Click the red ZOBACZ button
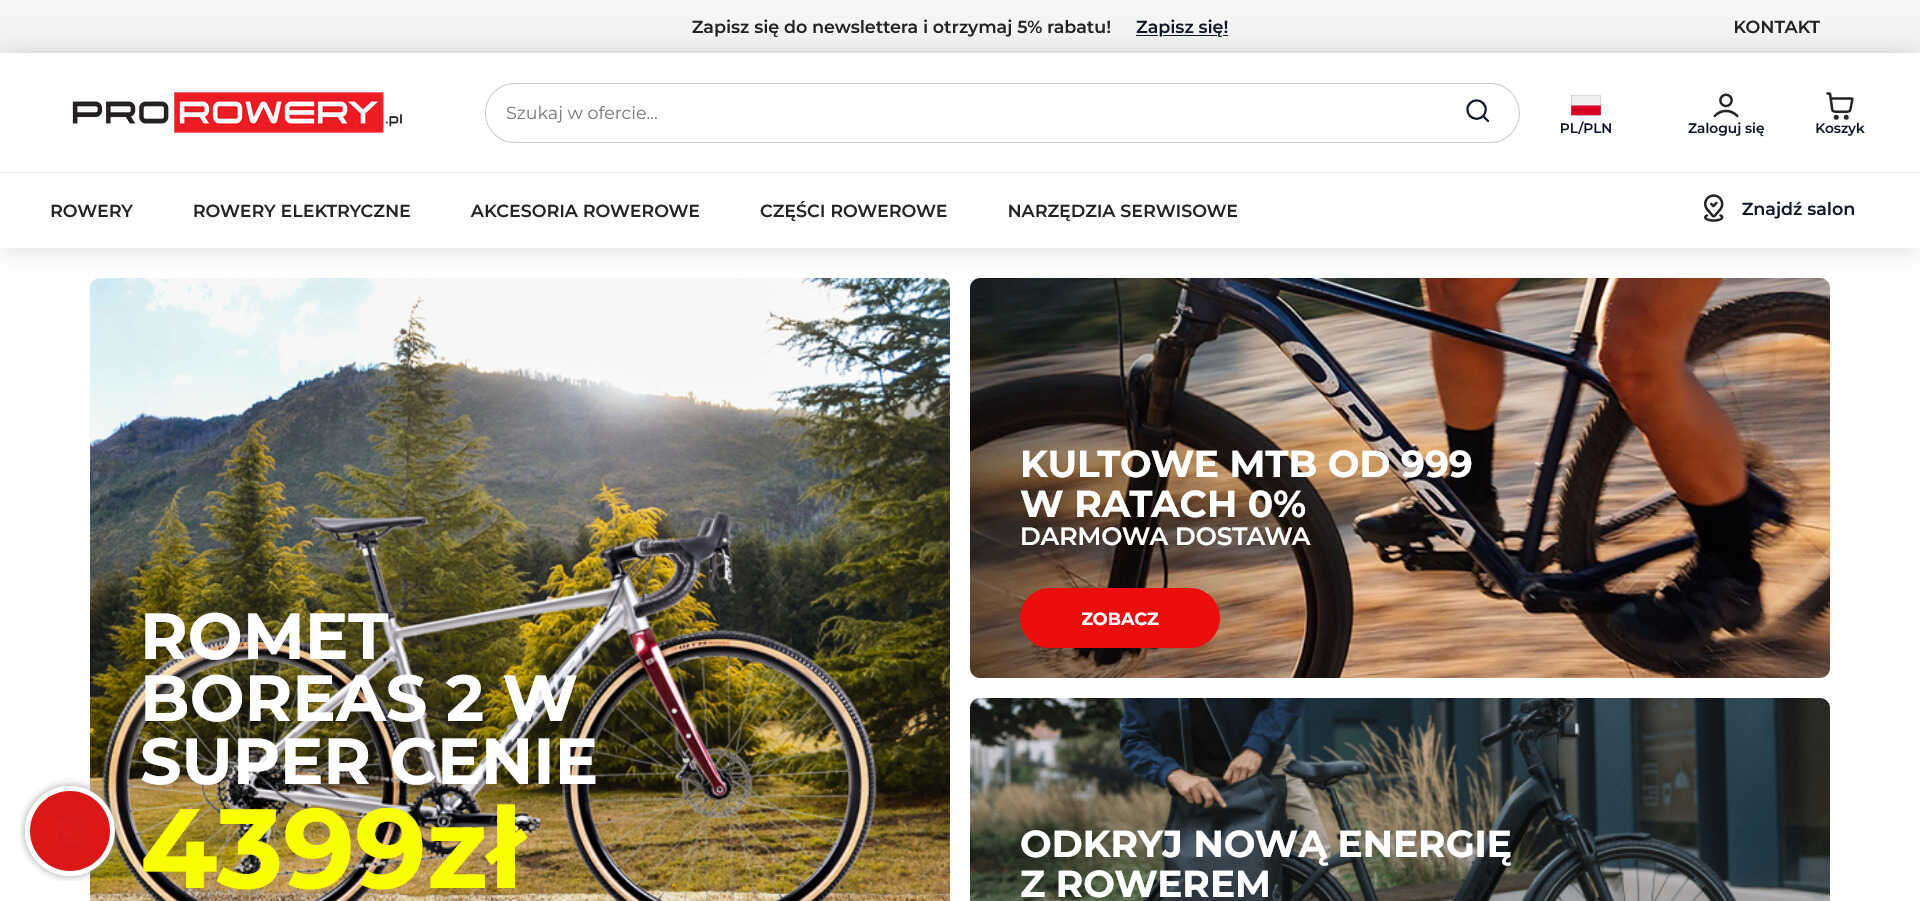Image resolution: width=1920 pixels, height=901 pixels. (x=1119, y=618)
